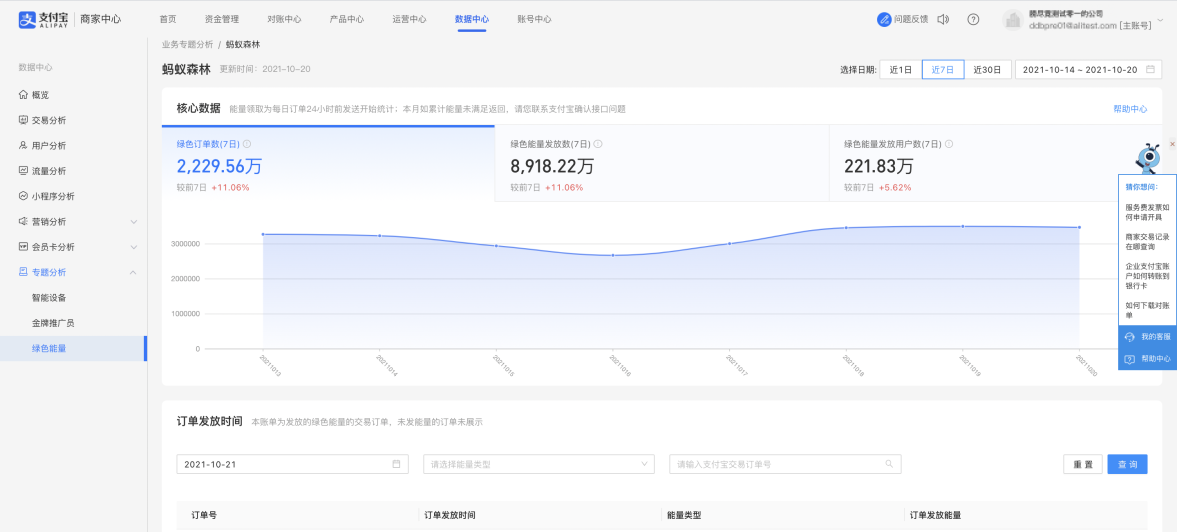Click the 重置 button
The height and width of the screenshot is (532, 1177).
tap(1082, 464)
